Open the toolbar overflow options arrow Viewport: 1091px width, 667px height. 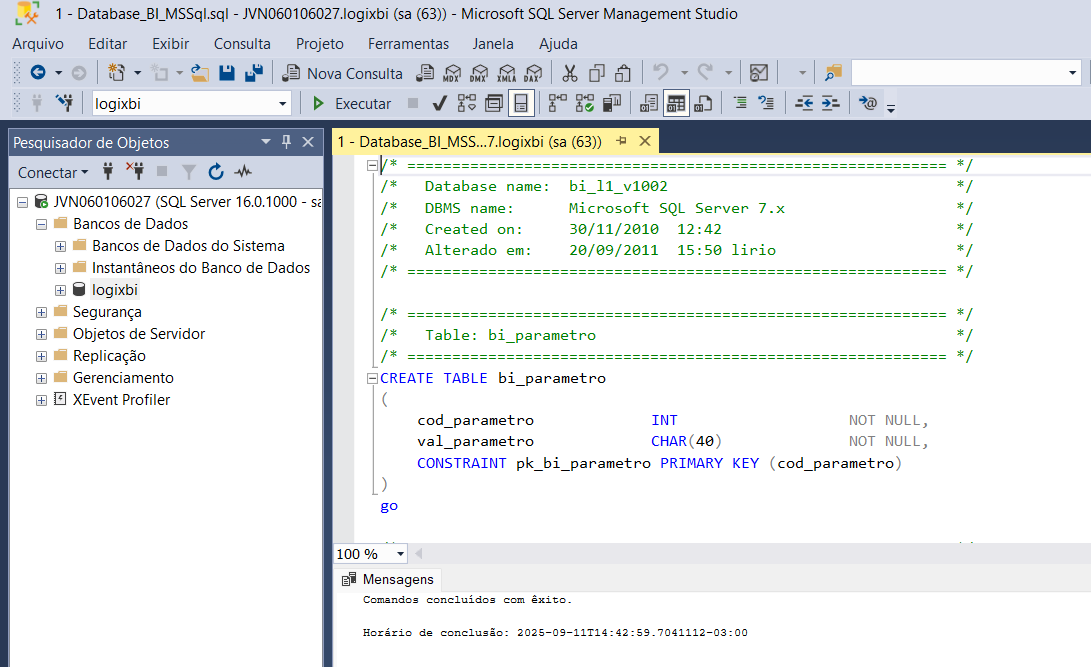(891, 107)
